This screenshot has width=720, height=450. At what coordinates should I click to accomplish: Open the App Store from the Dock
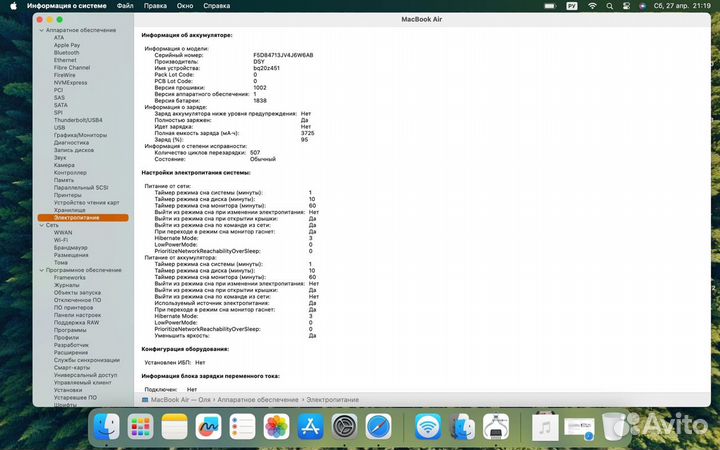311,427
